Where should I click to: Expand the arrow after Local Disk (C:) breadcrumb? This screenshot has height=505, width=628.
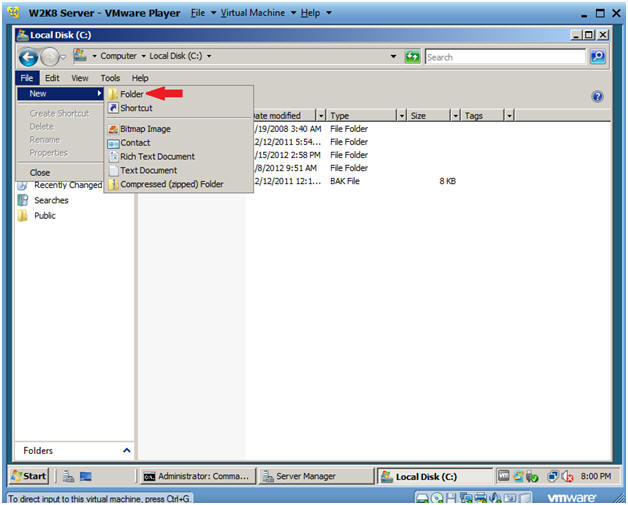click(209, 56)
